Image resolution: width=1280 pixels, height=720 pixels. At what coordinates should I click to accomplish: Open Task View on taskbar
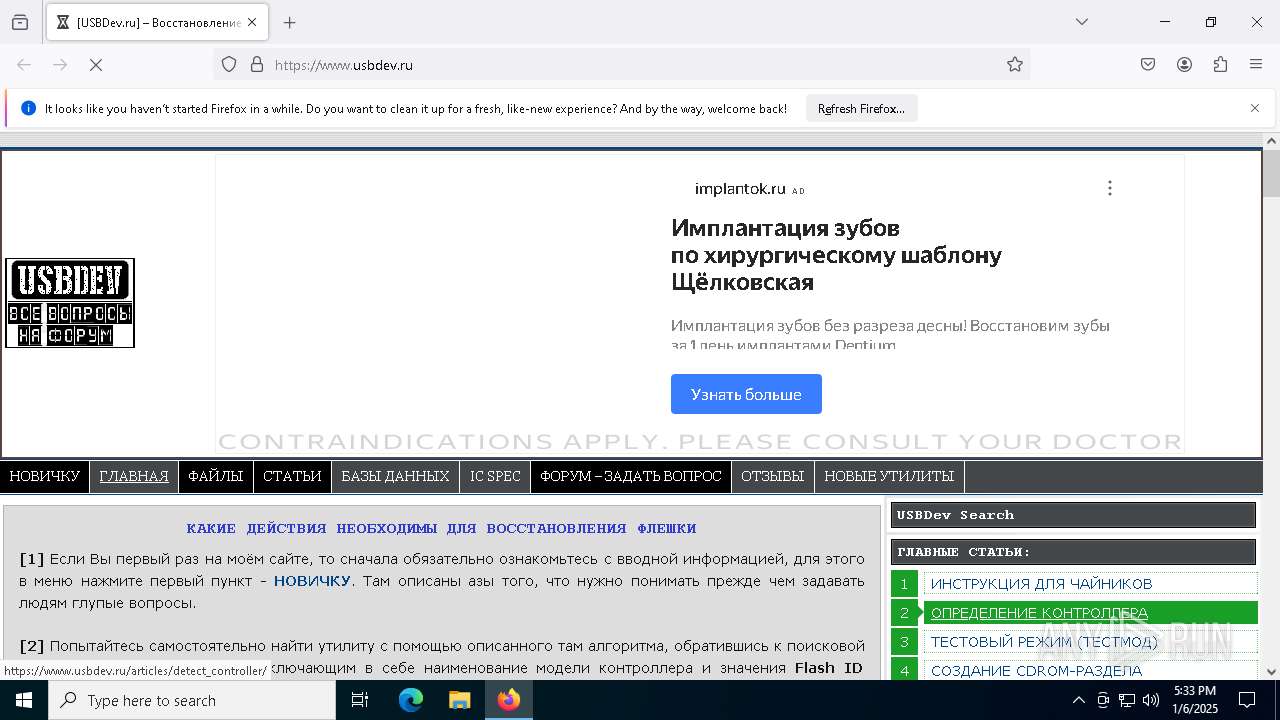[360, 700]
